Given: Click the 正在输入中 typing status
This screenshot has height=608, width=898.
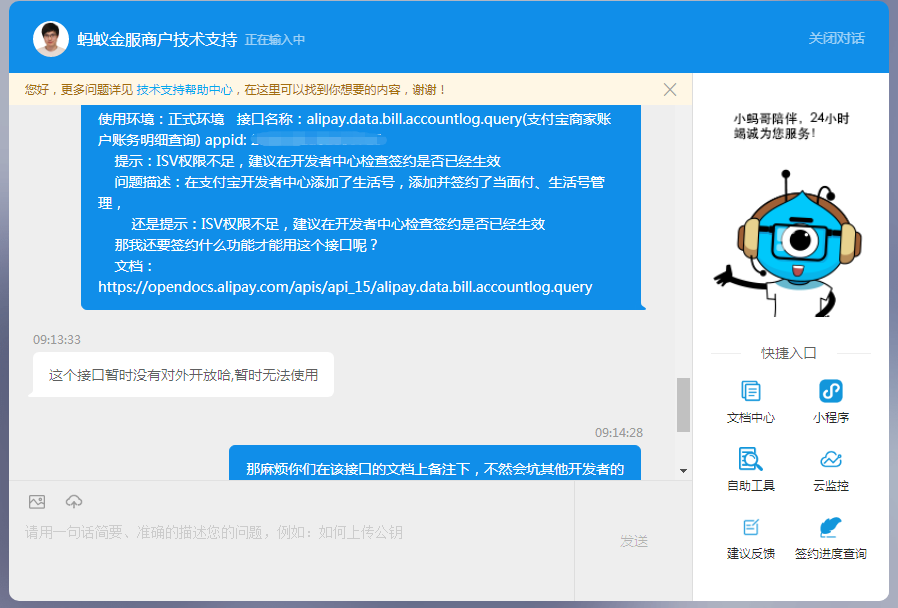Looking at the screenshot, I should point(275,40).
